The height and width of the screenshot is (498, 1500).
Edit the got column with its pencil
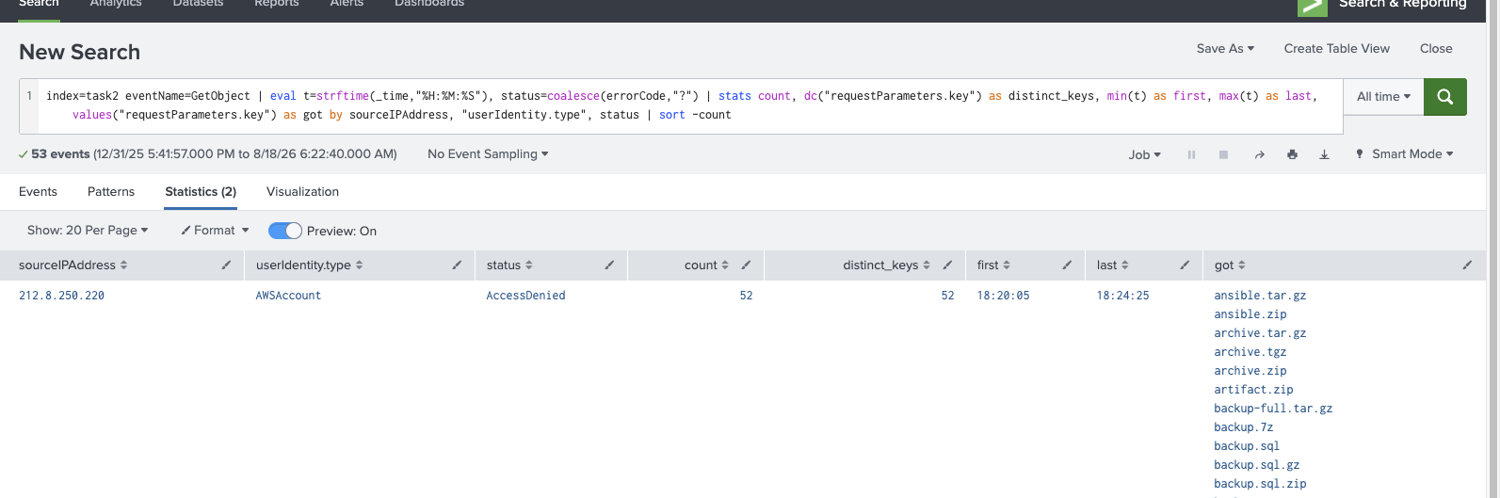pyautogui.click(x=1467, y=265)
